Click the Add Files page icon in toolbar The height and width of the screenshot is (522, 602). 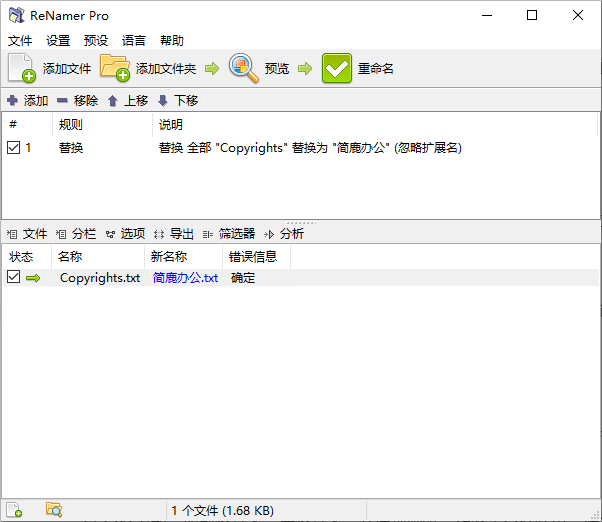click(x=22, y=68)
